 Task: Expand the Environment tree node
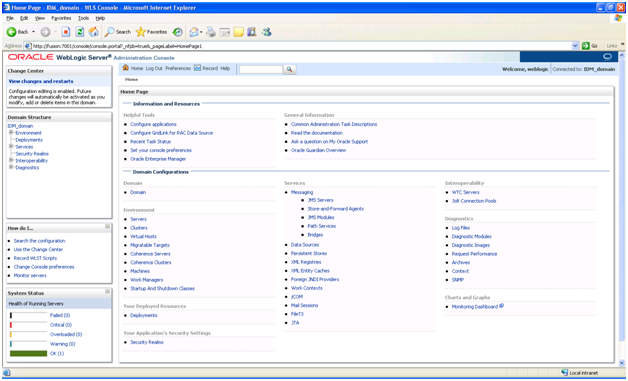(x=11, y=133)
